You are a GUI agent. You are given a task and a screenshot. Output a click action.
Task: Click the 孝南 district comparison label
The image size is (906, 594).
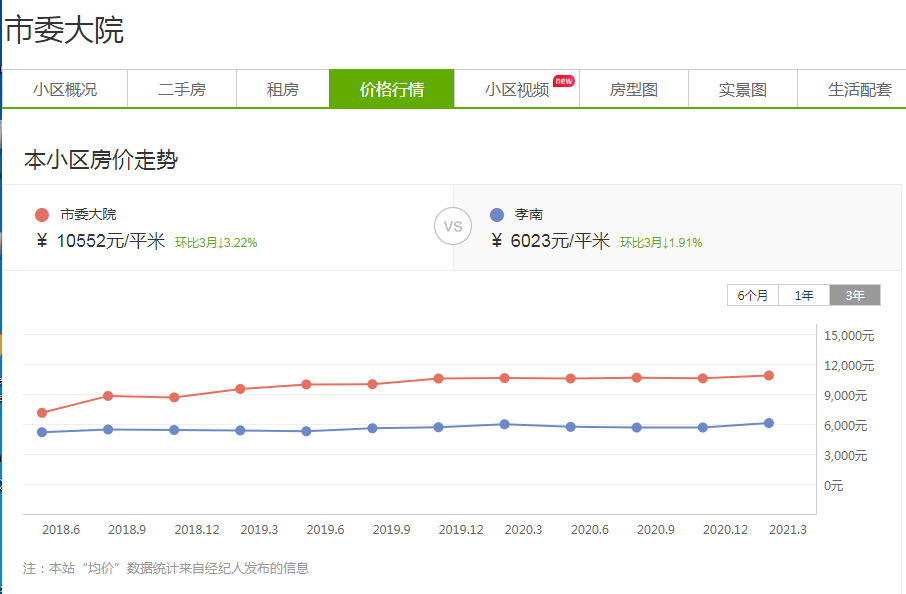click(x=529, y=214)
